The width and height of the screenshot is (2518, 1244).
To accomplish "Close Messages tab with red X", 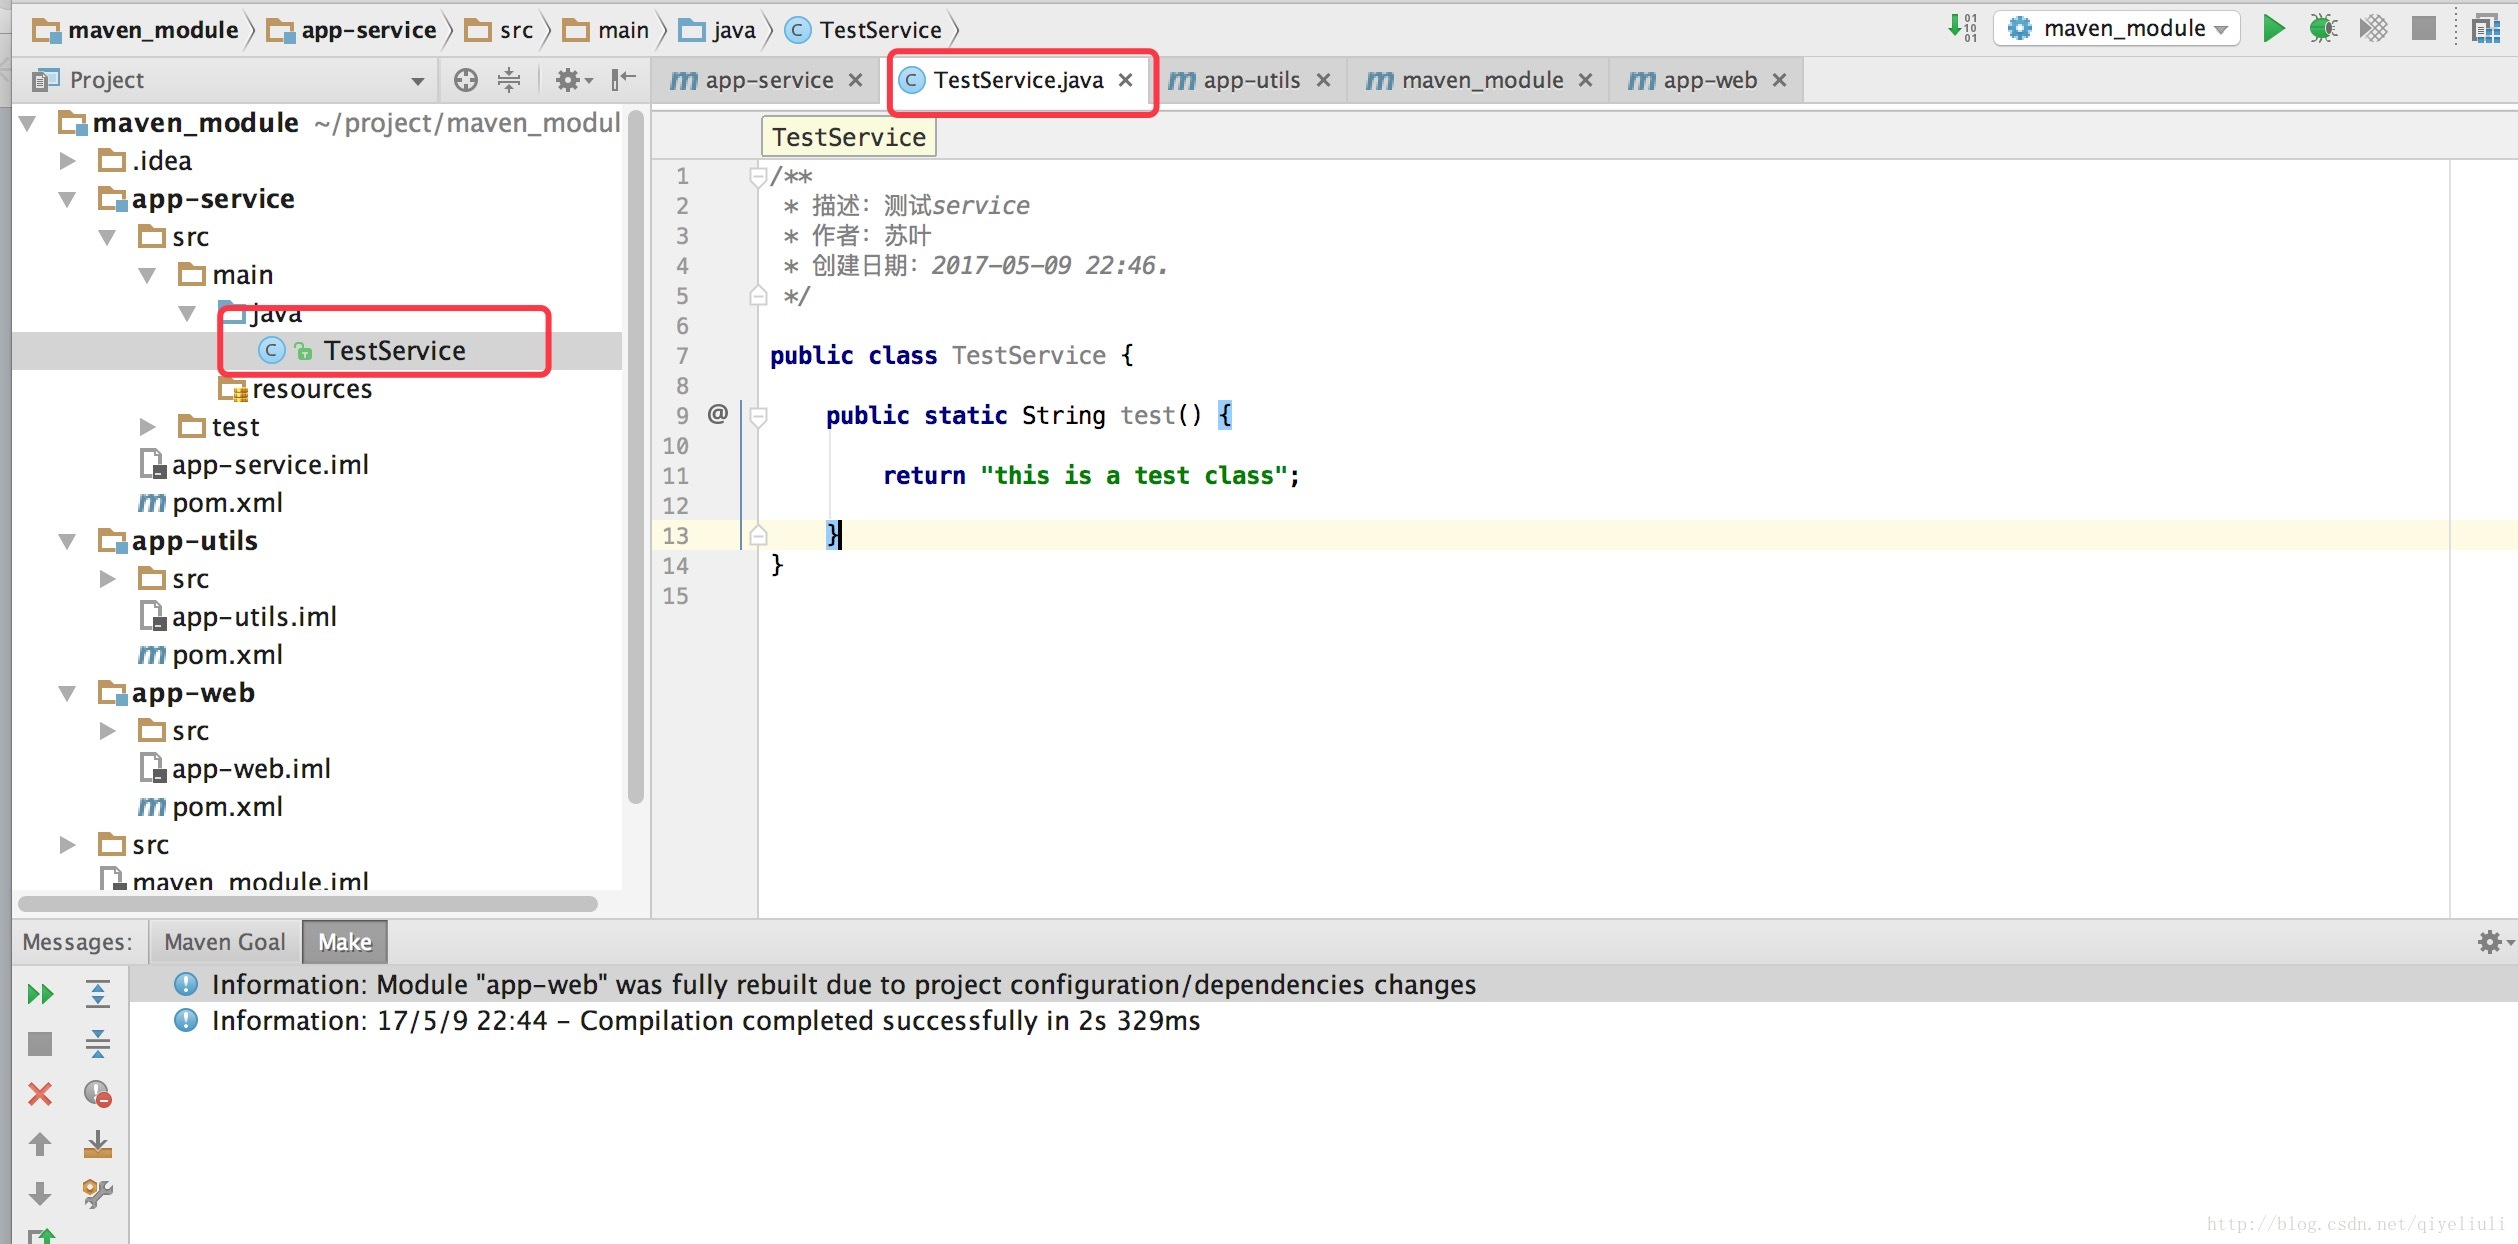I will (x=40, y=1094).
